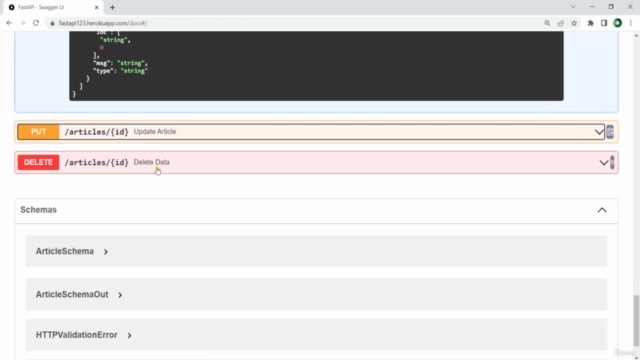This screenshot has height=360, width=640.
Task: Collapse the Schemas section
Action: [602, 210]
